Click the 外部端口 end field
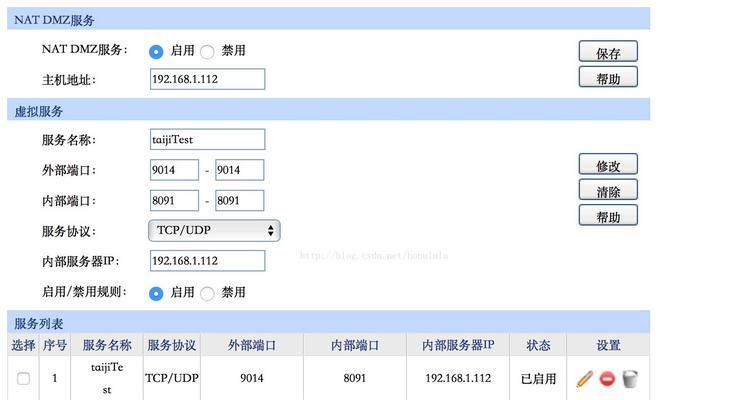This screenshot has height=400, width=738. [x=240, y=170]
